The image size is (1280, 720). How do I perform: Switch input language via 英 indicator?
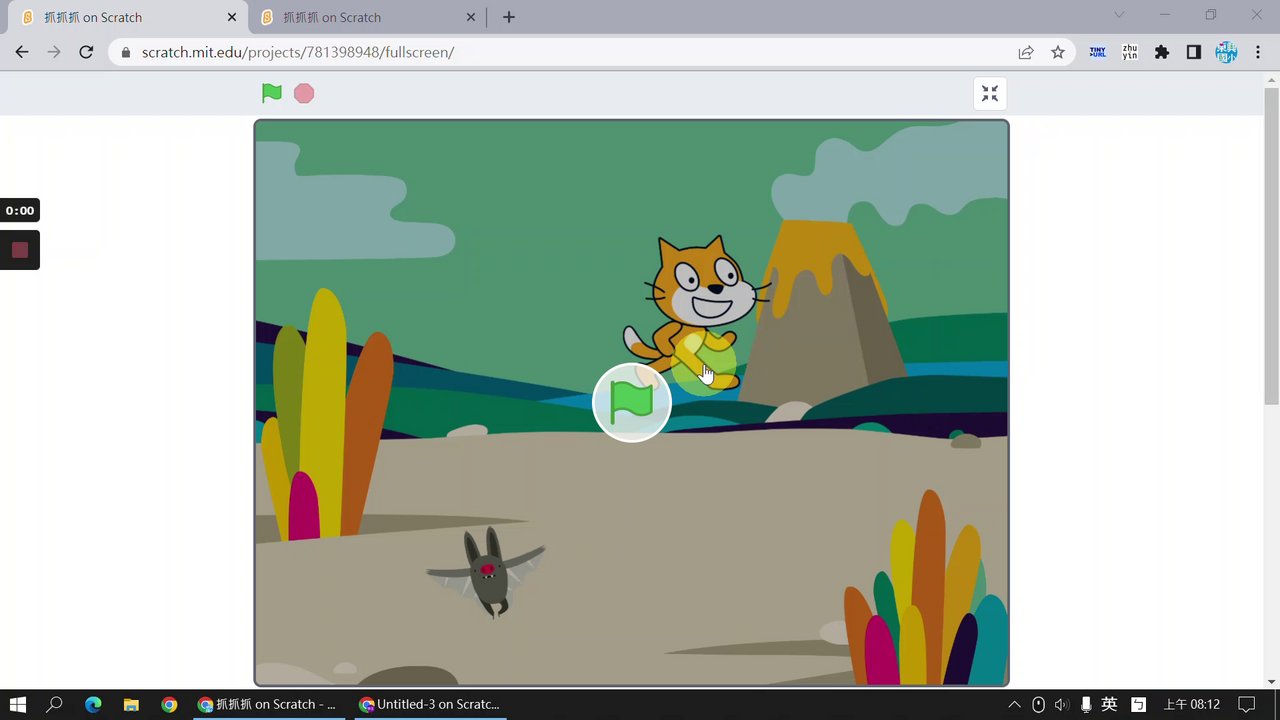(x=1109, y=704)
